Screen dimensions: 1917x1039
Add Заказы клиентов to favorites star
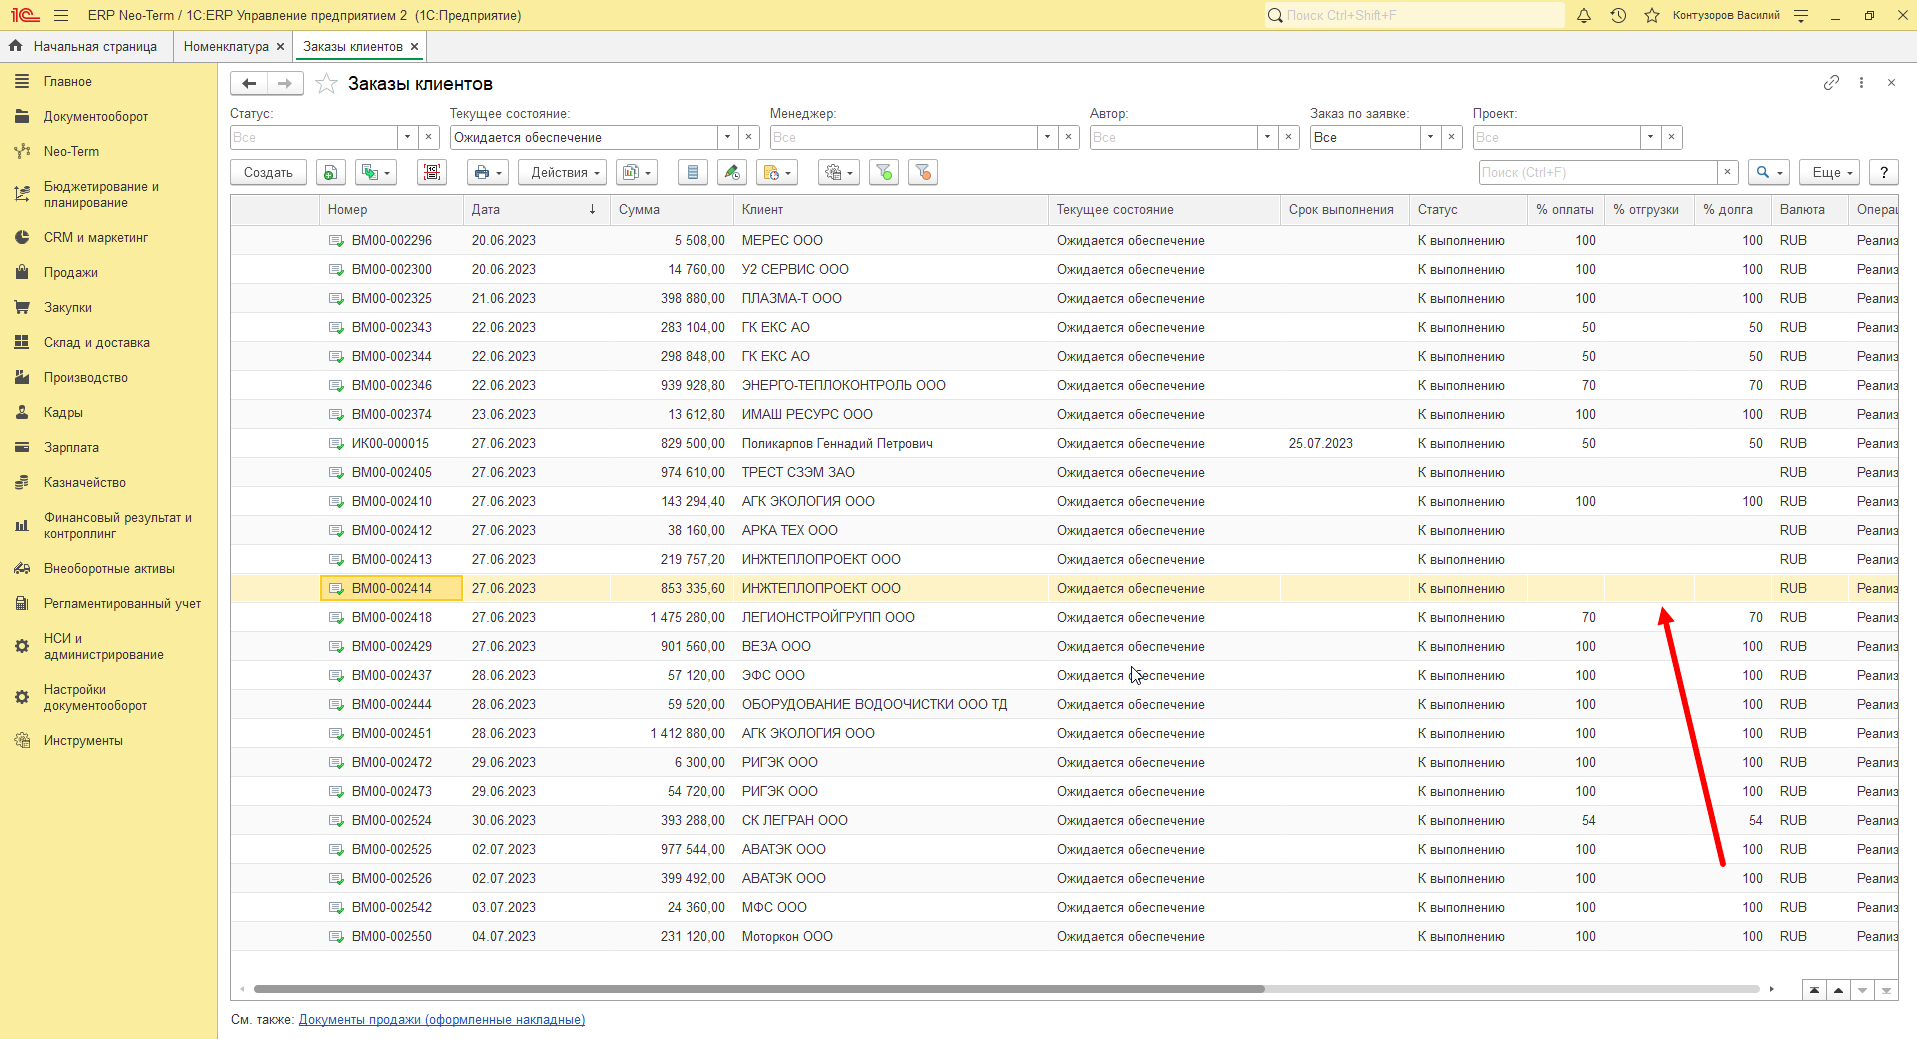point(326,83)
